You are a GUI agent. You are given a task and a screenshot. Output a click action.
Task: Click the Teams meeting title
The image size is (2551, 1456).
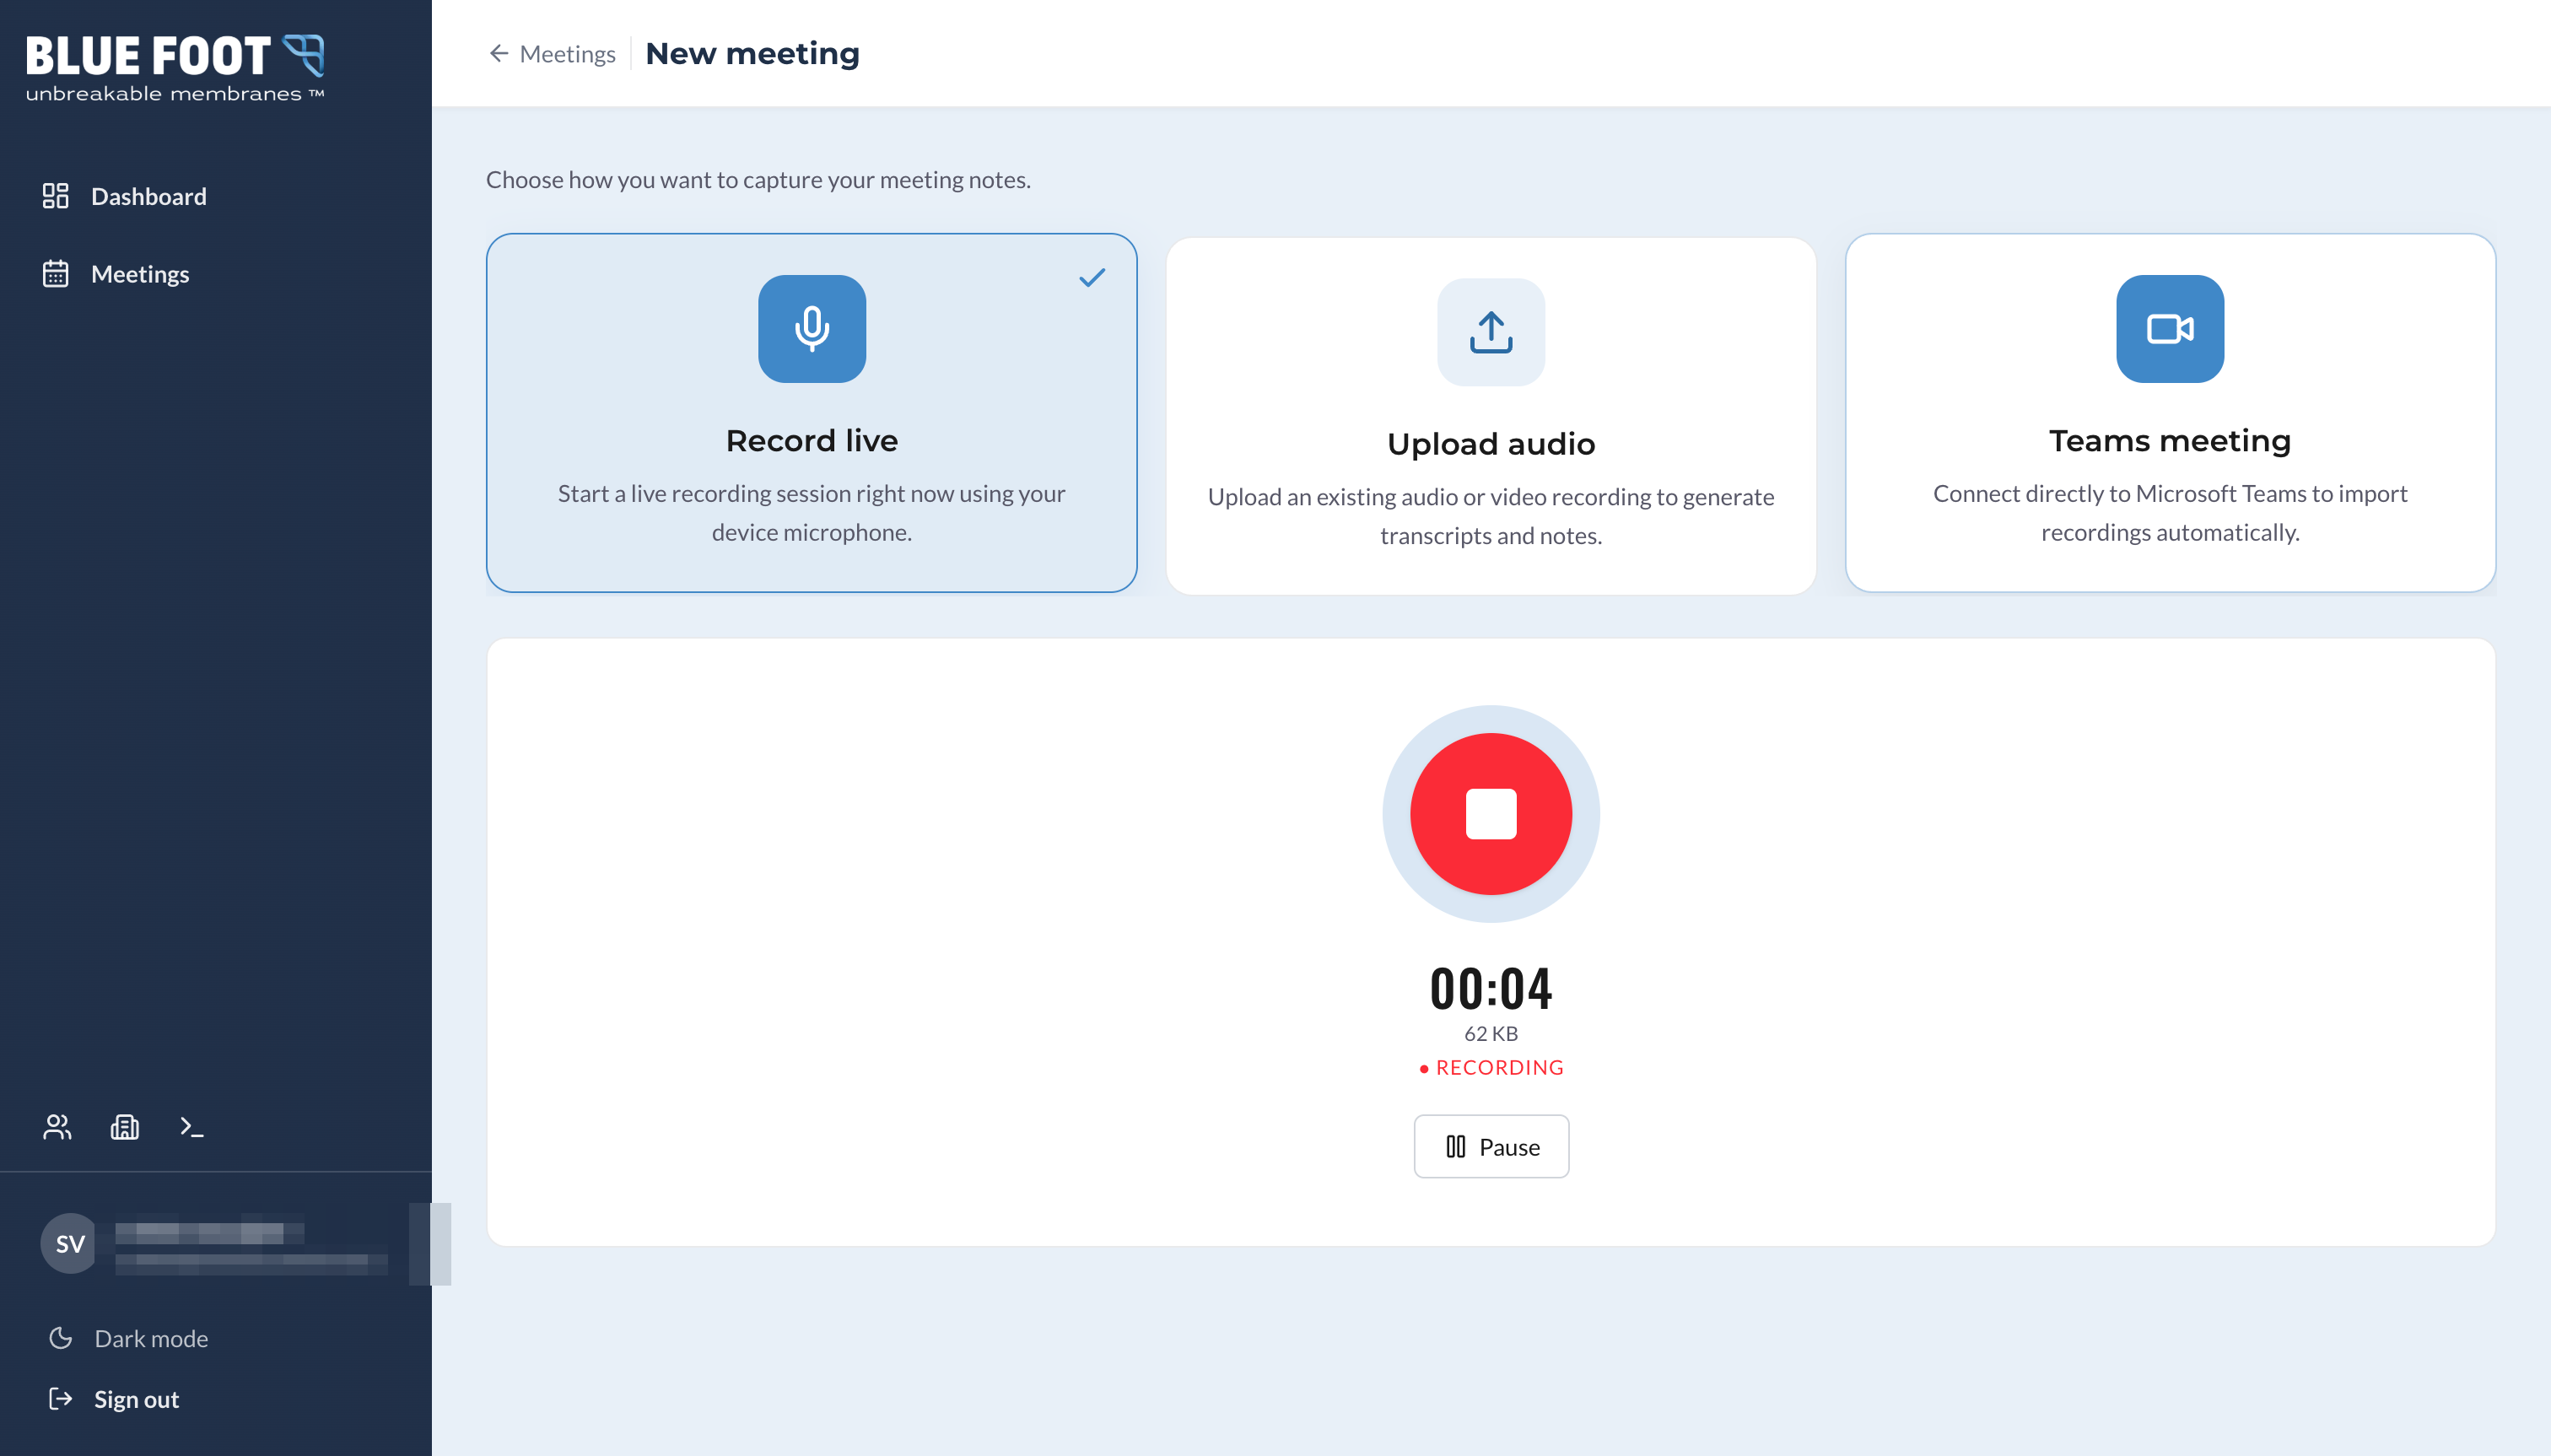[x=2170, y=441]
